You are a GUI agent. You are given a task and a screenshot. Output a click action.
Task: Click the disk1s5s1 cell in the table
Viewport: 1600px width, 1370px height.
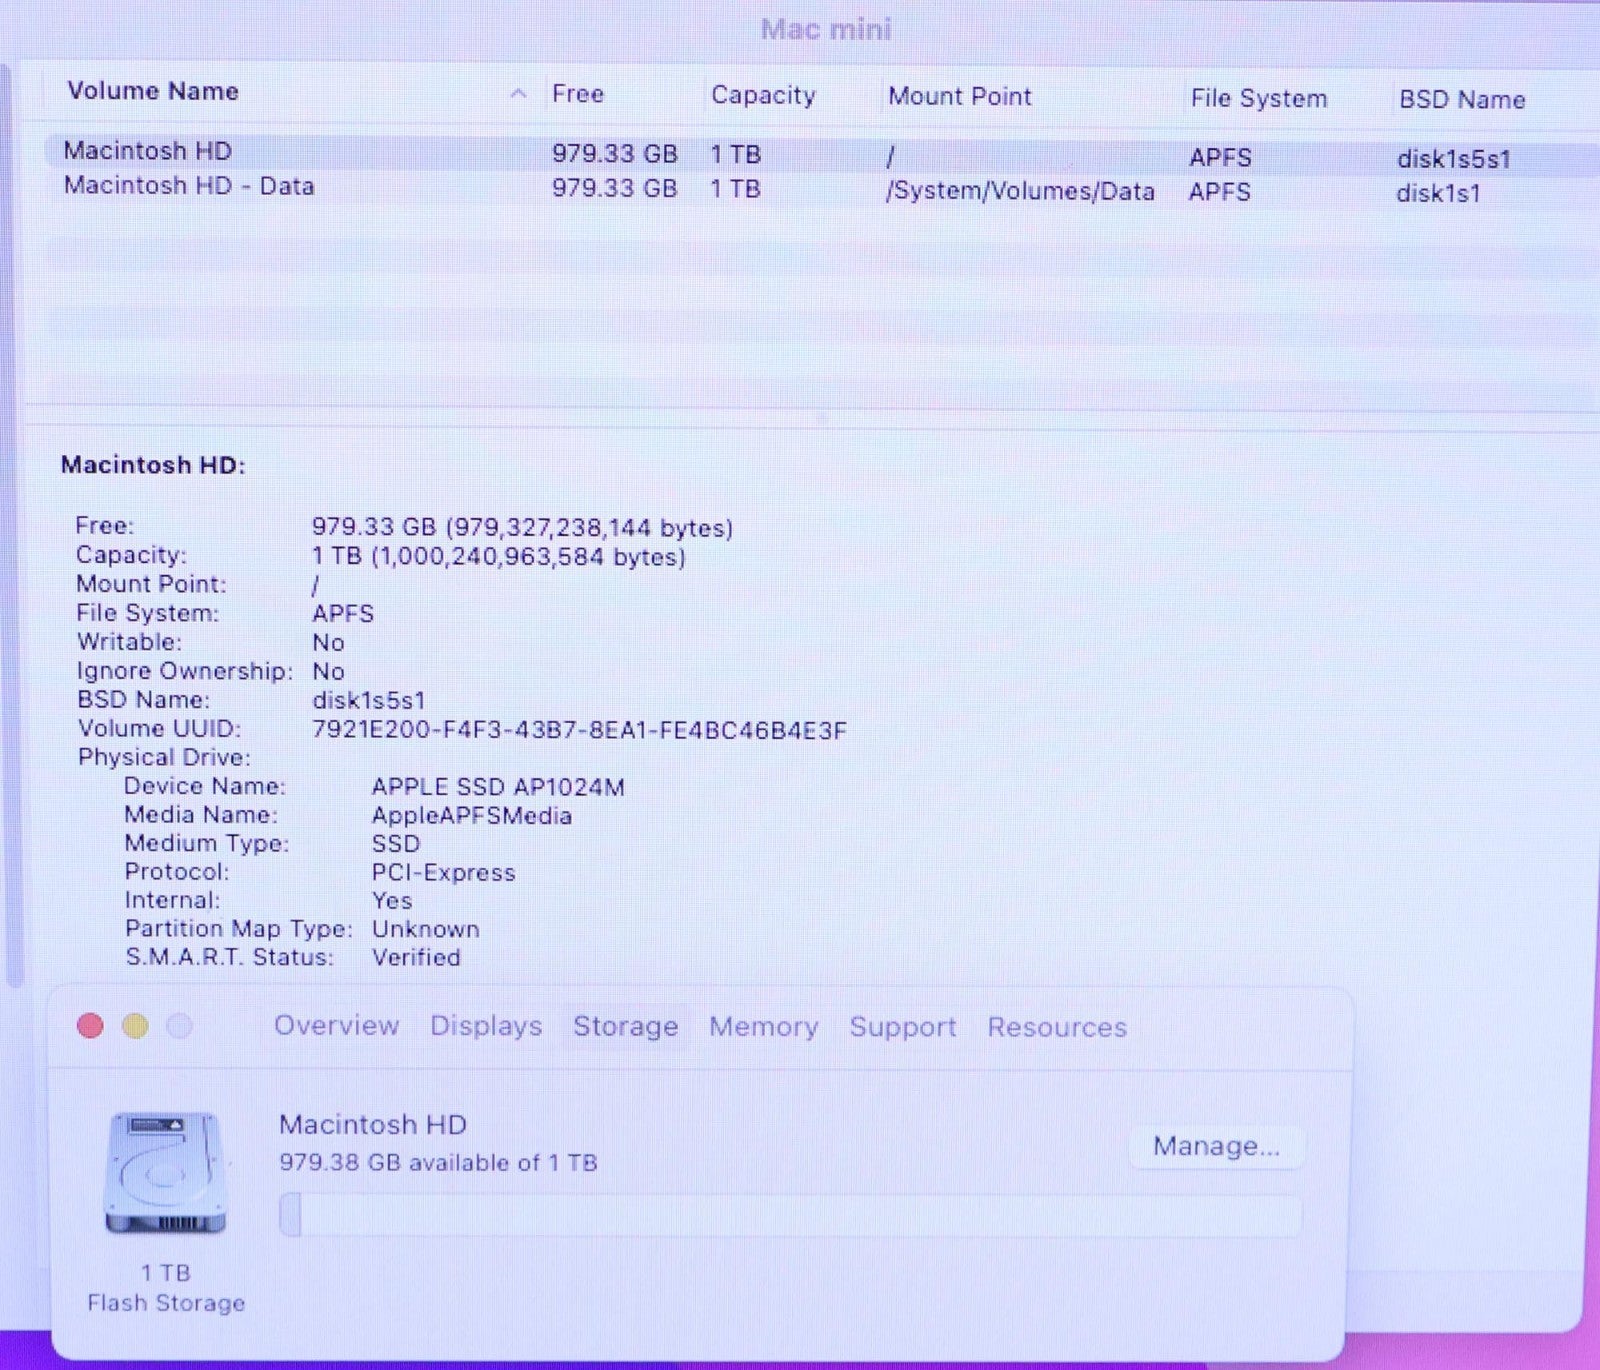tap(1453, 159)
